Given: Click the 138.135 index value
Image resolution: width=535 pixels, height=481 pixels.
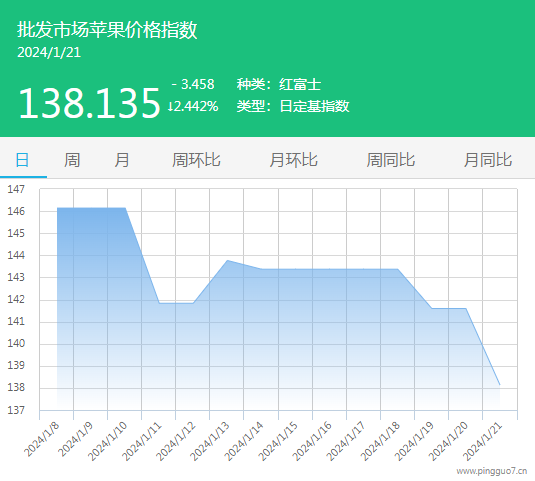Looking at the screenshot, I should [x=89, y=103].
